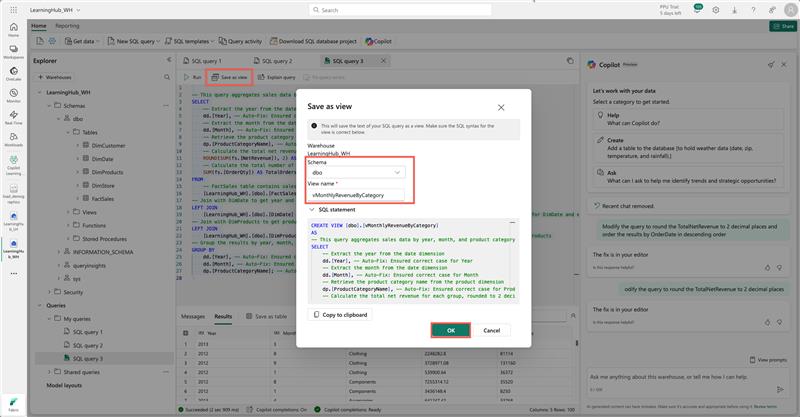
Task: Click the Copilot button in the ribbon
Action: click(379, 41)
